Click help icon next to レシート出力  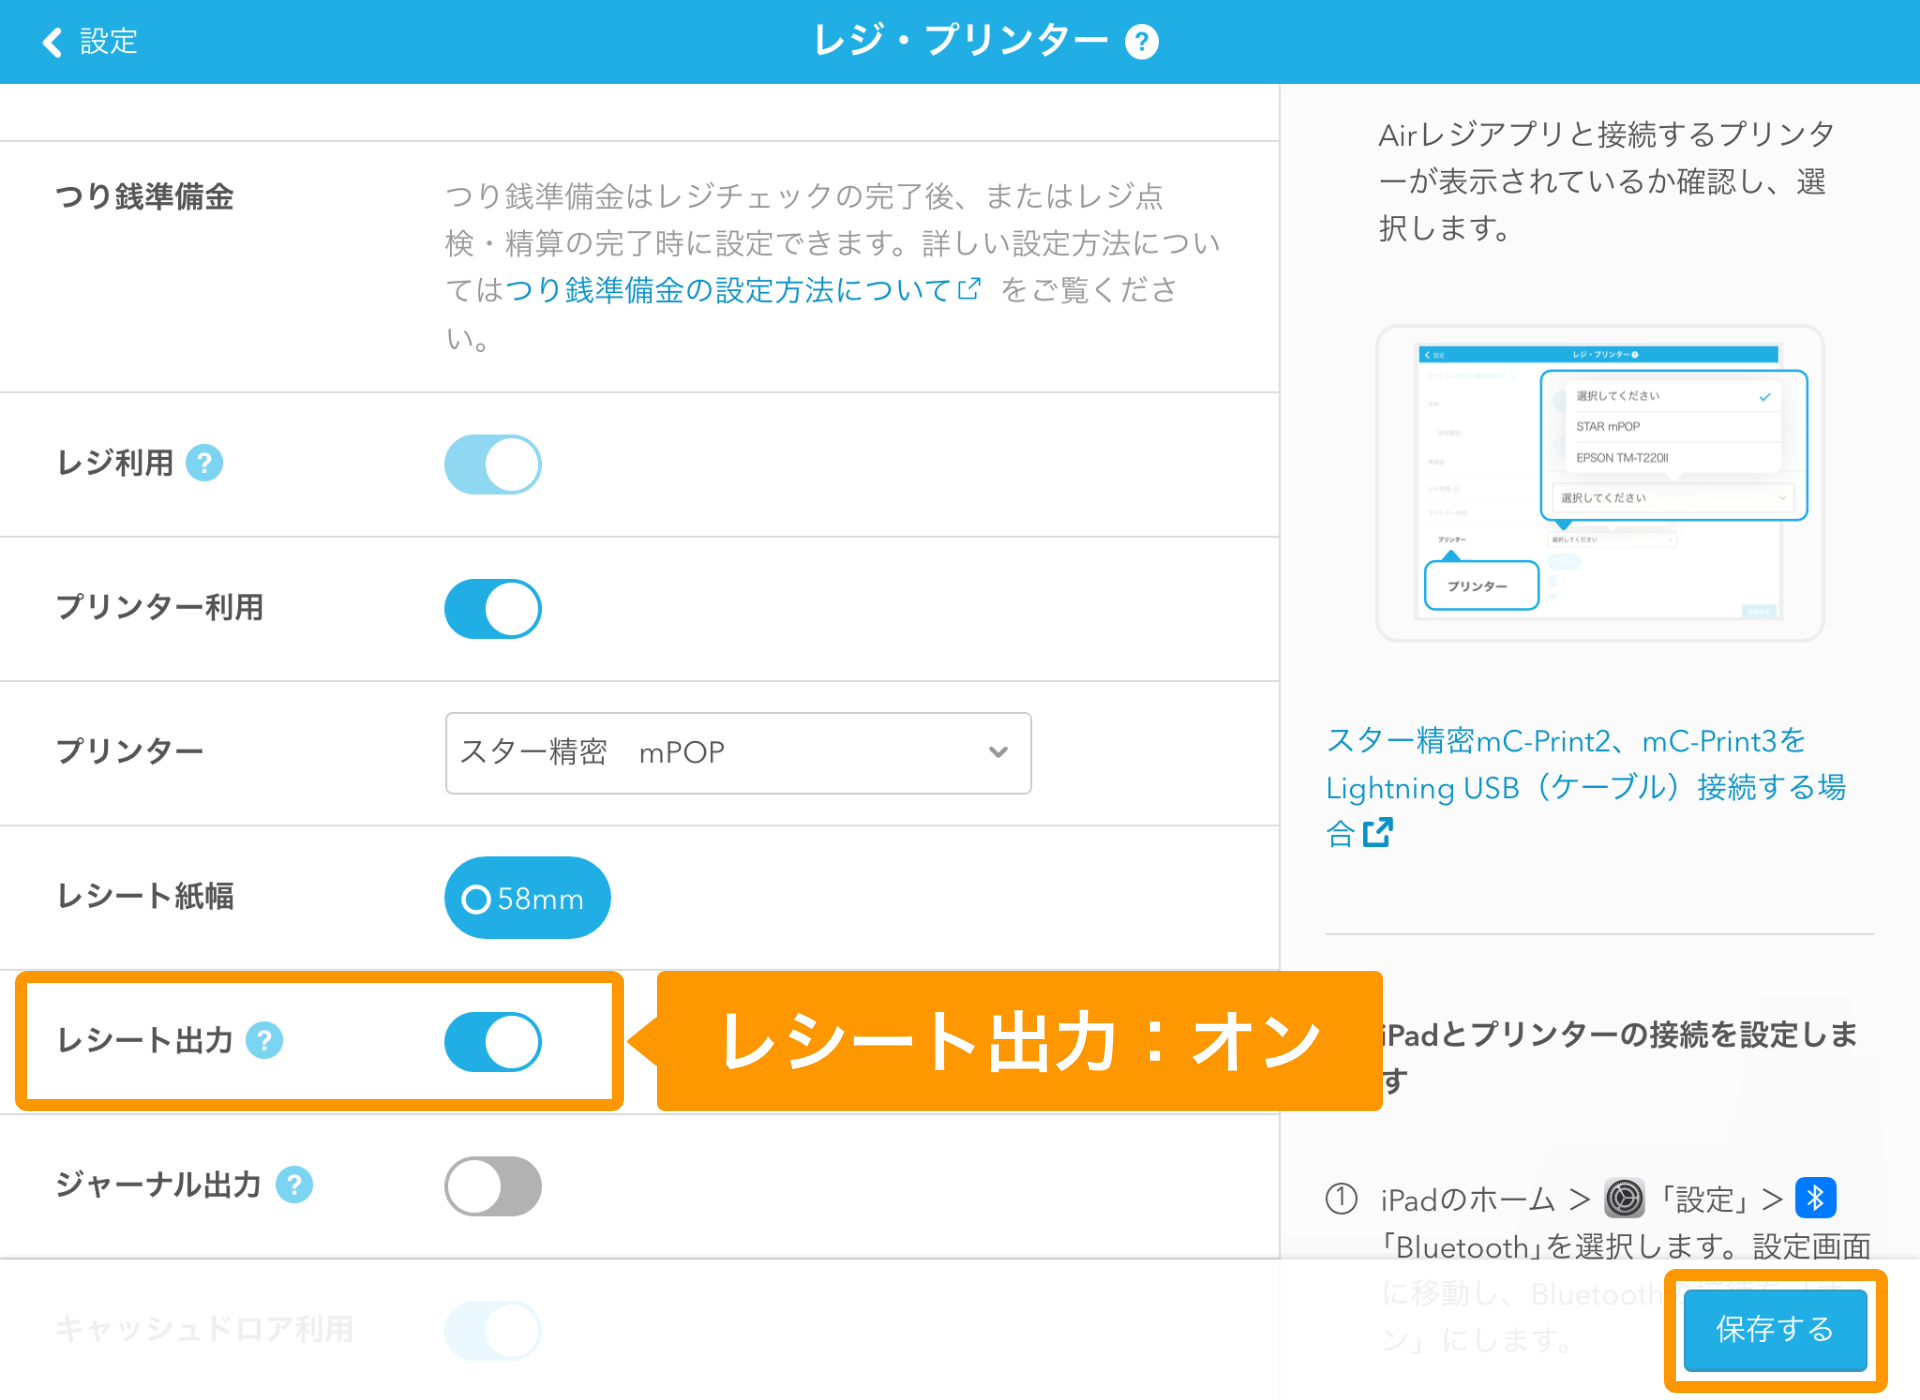click(265, 1040)
